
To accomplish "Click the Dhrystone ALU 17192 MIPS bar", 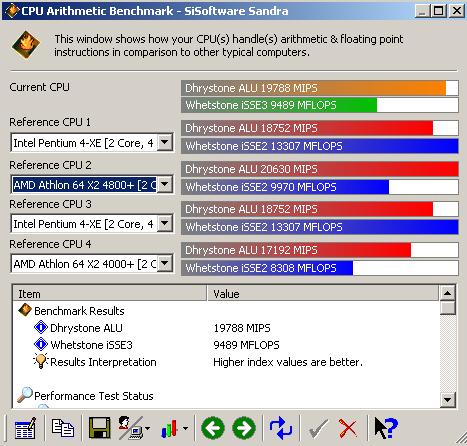I will point(320,250).
